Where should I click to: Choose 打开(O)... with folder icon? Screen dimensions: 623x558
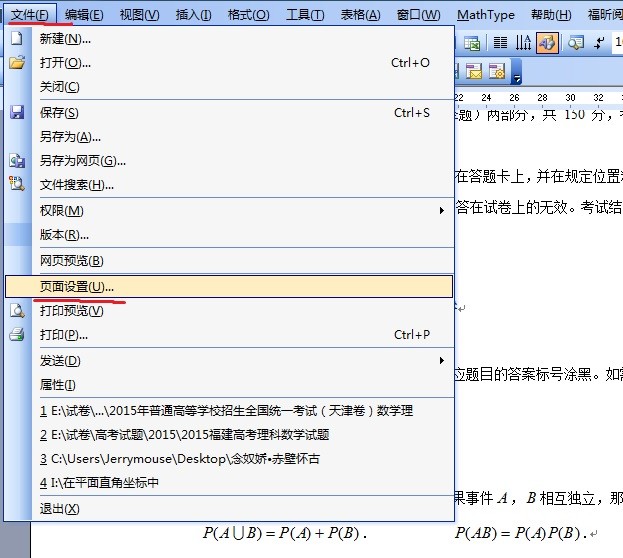[229, 63]
